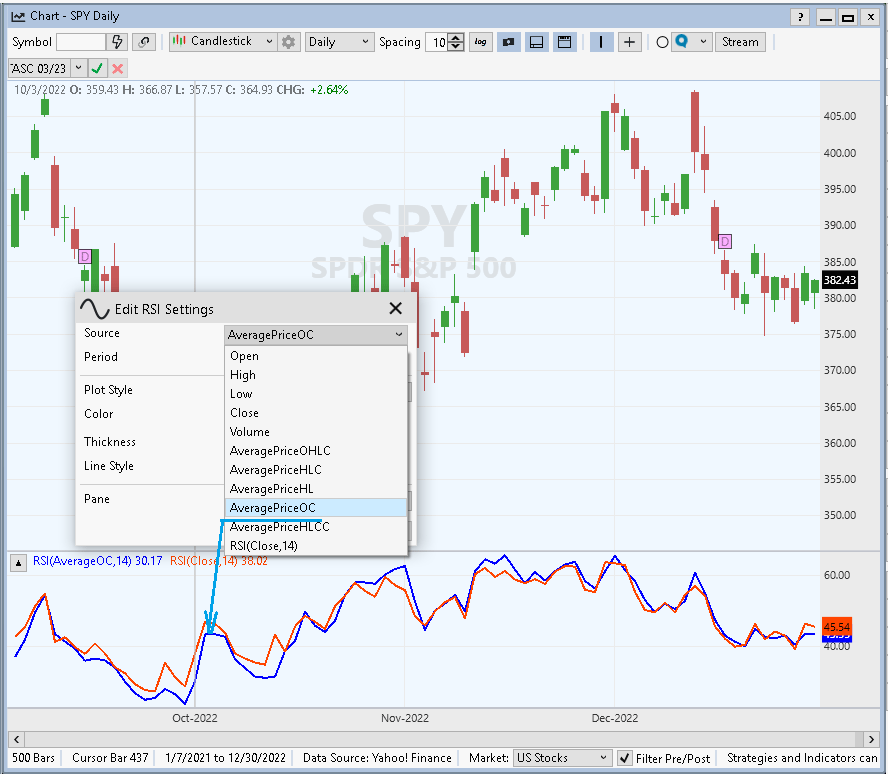The width and height of the screenshot is (888, 774).
Task: Click the lightning bolt icon beside Symbol field
Action: point(118,42)
